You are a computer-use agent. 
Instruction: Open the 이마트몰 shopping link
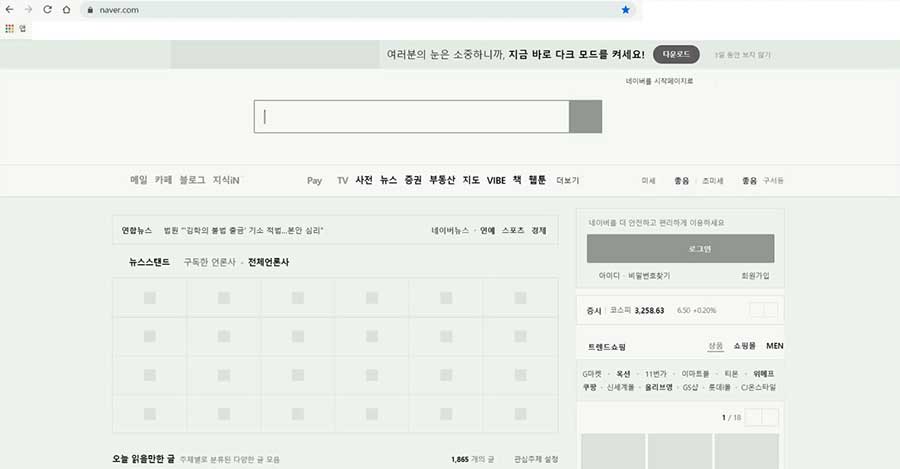point(695,374)
